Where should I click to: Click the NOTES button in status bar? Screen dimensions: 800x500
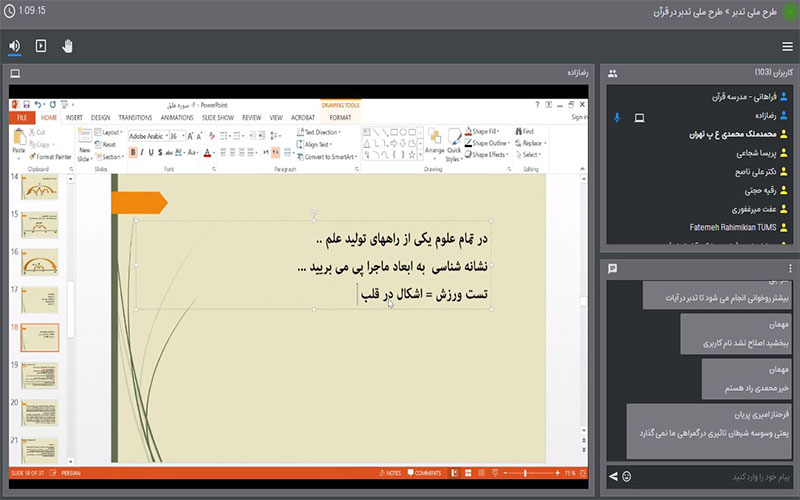391,472
